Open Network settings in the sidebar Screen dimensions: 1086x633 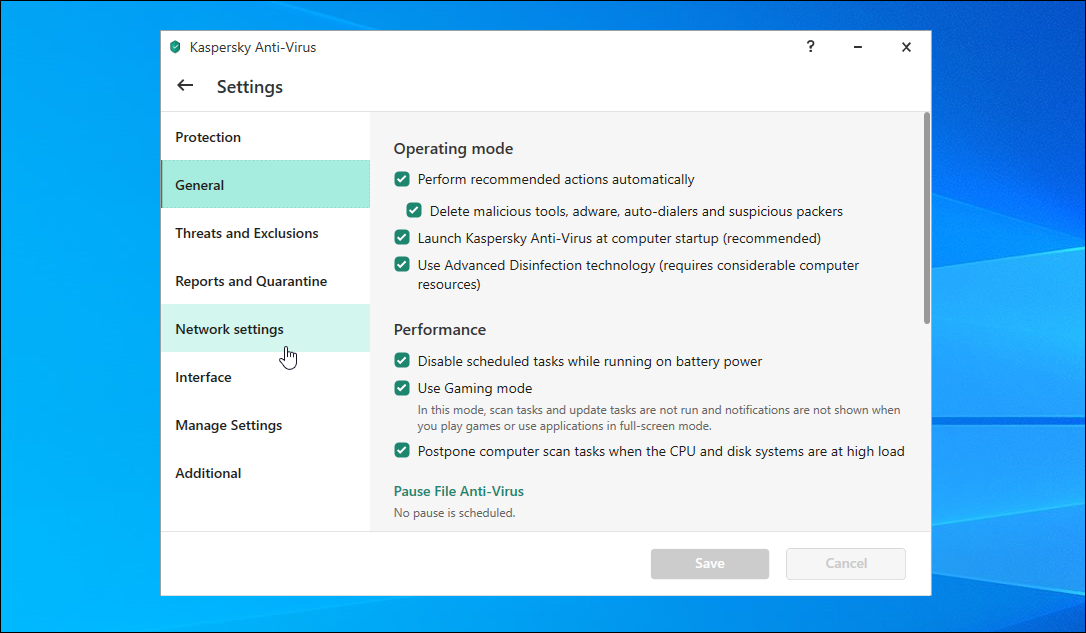click(x=230, y=329)
